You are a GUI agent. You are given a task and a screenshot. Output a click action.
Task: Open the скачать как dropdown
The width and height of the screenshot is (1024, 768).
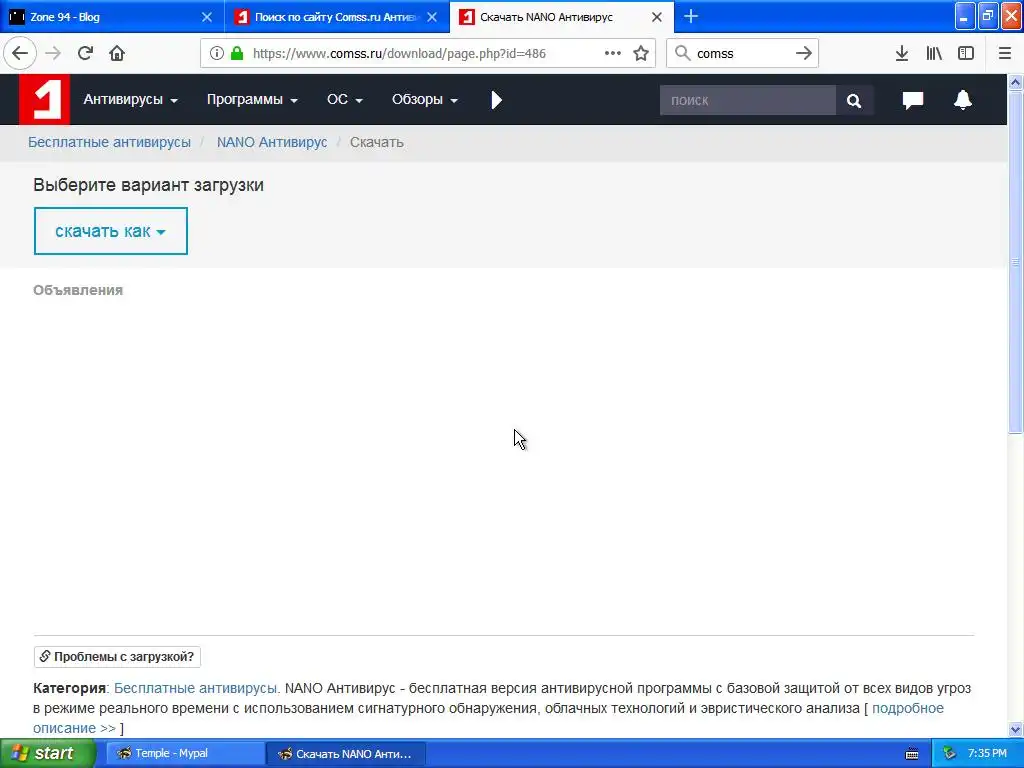110,231
